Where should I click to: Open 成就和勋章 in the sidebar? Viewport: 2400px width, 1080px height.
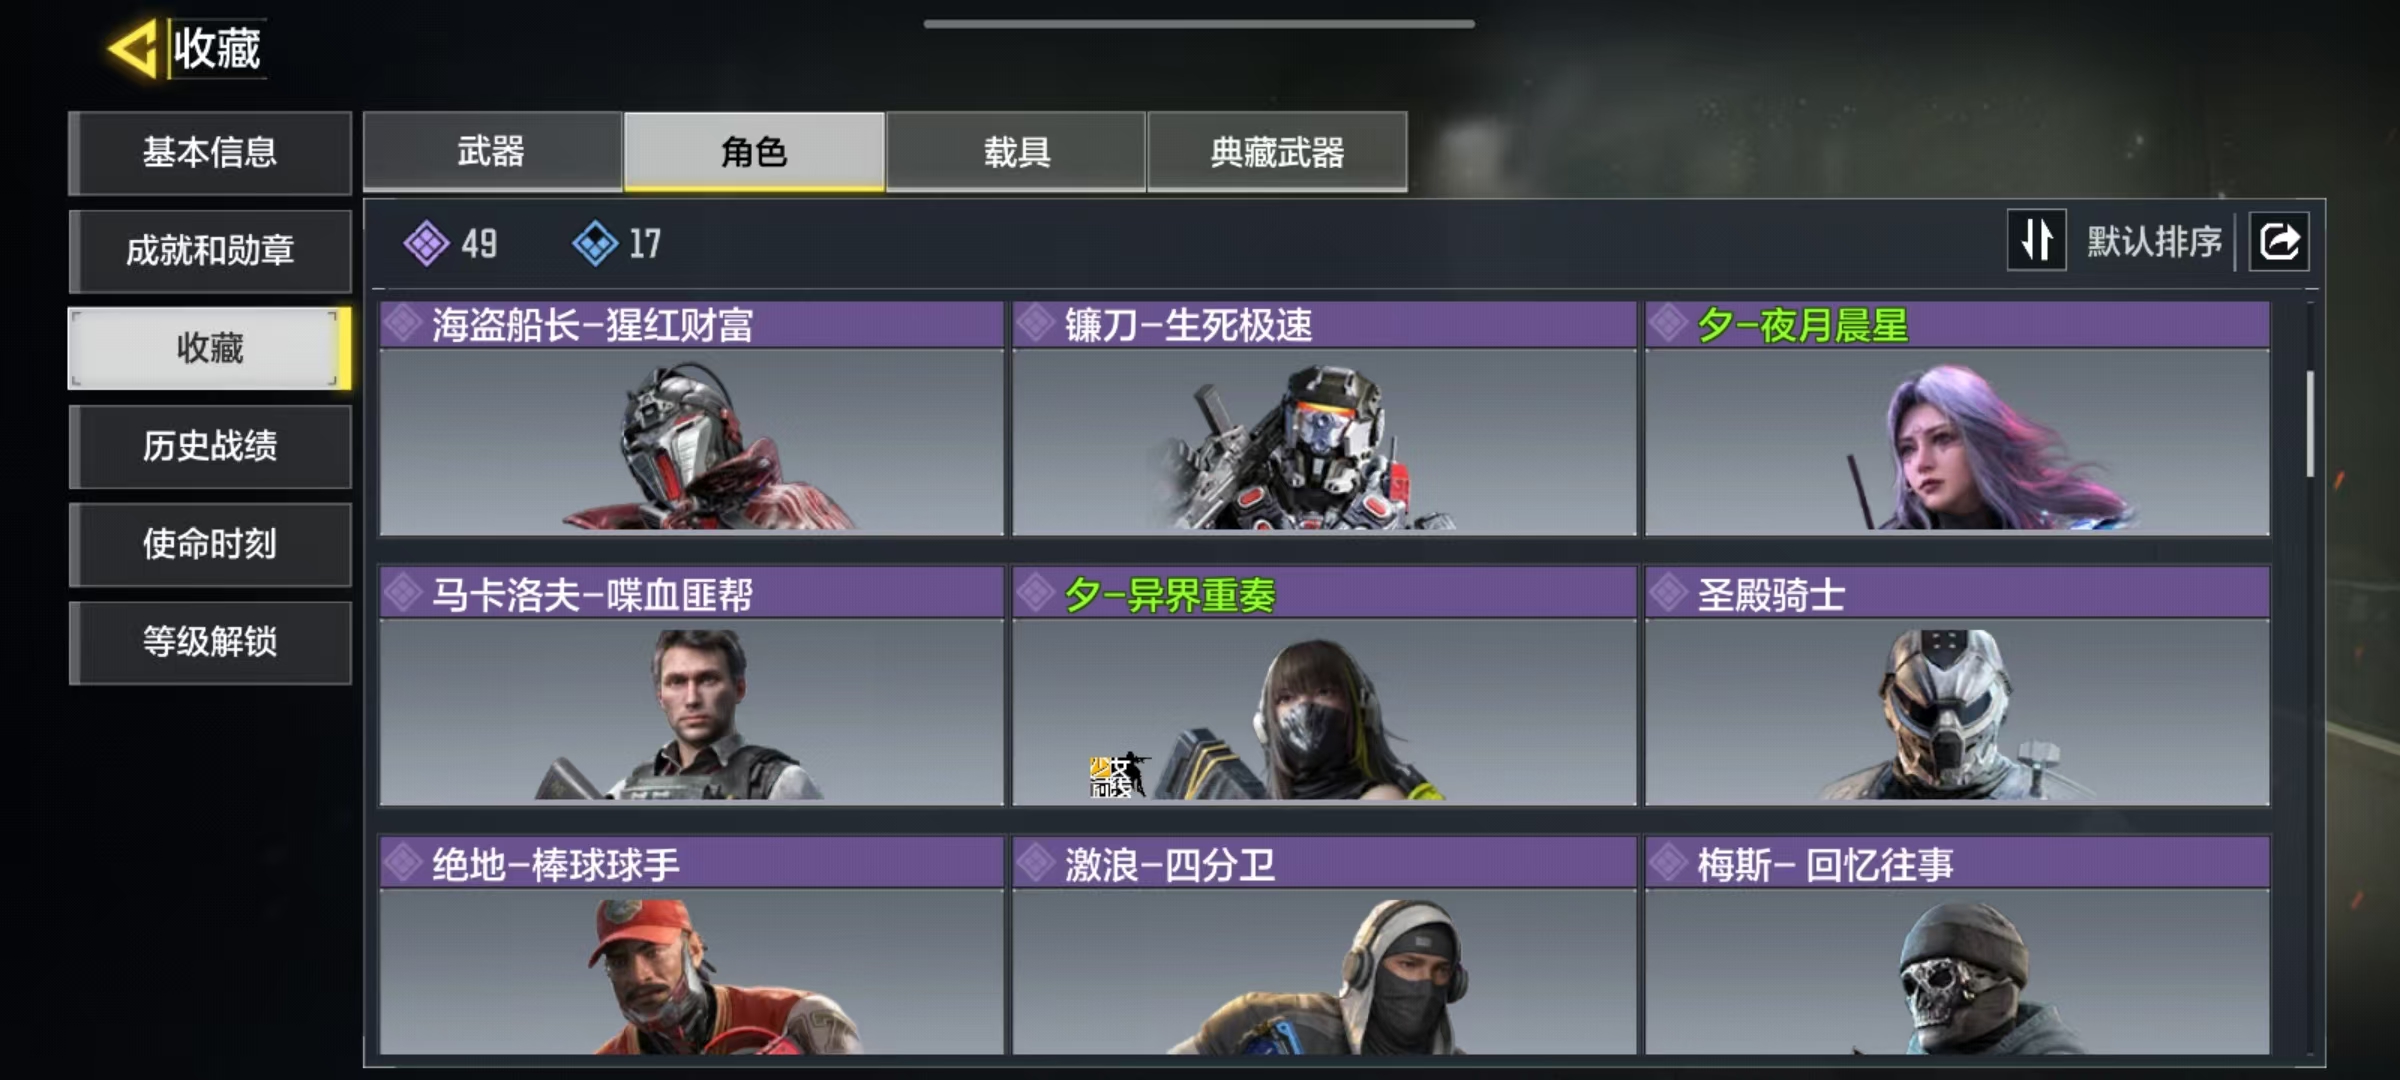(210, 251)
